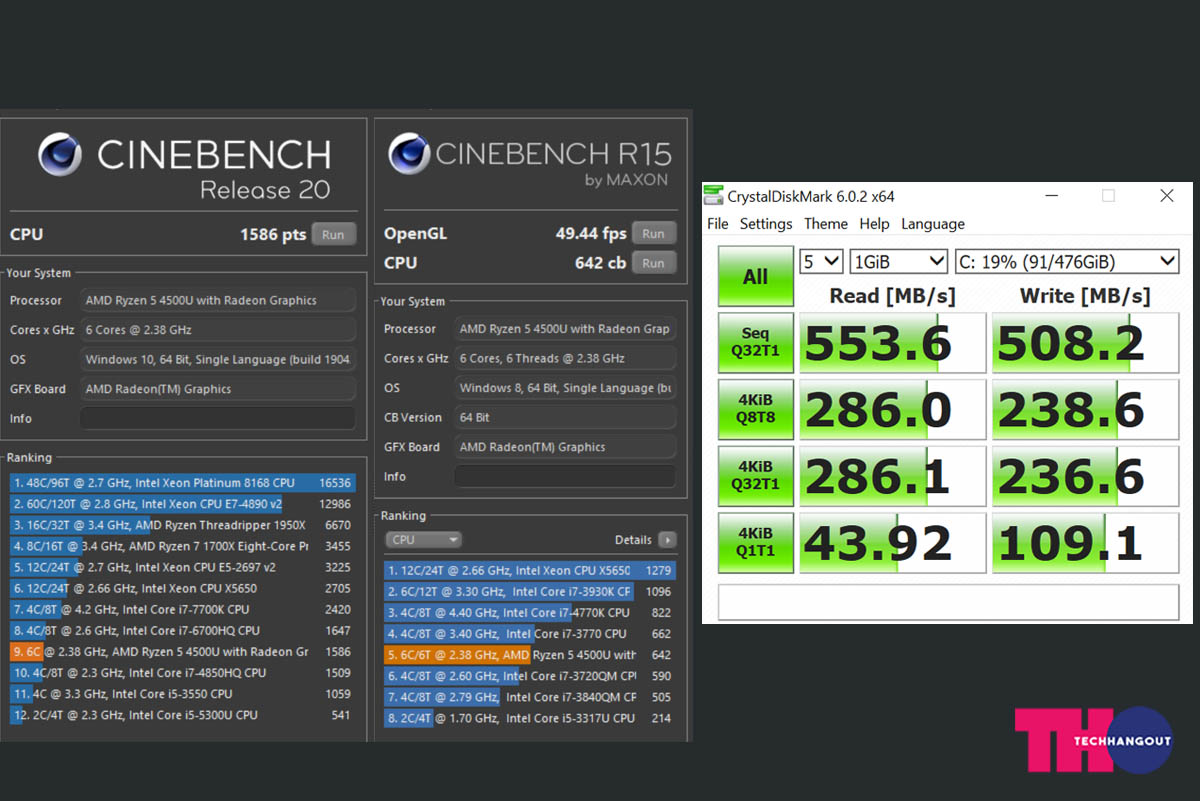Open the test count dropdown showing 5
The image size is (1200, 801).
coord(822,262)
